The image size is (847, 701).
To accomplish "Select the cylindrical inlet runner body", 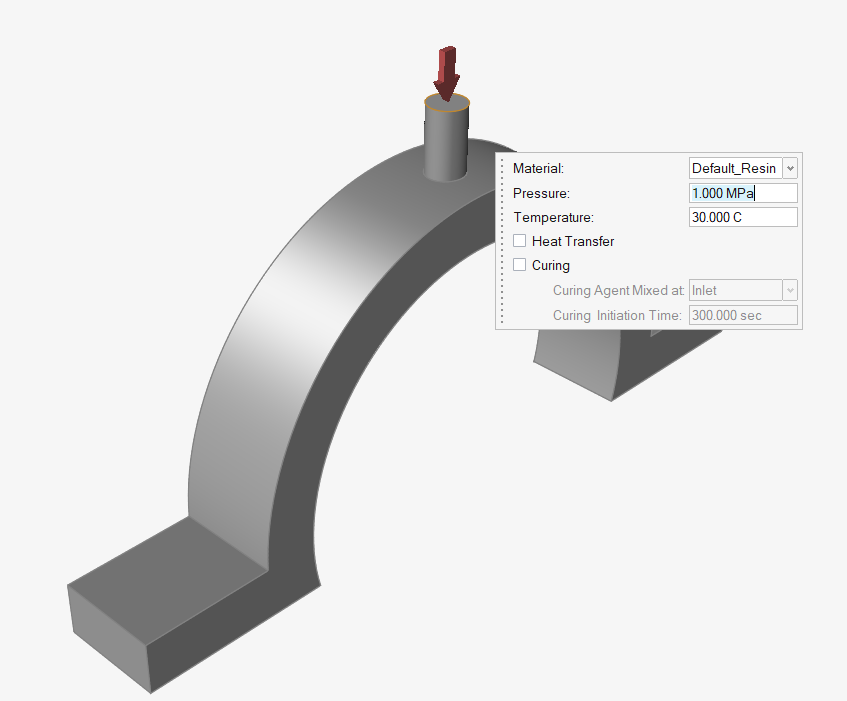I will pyautogui.click(x=446, y=143).
